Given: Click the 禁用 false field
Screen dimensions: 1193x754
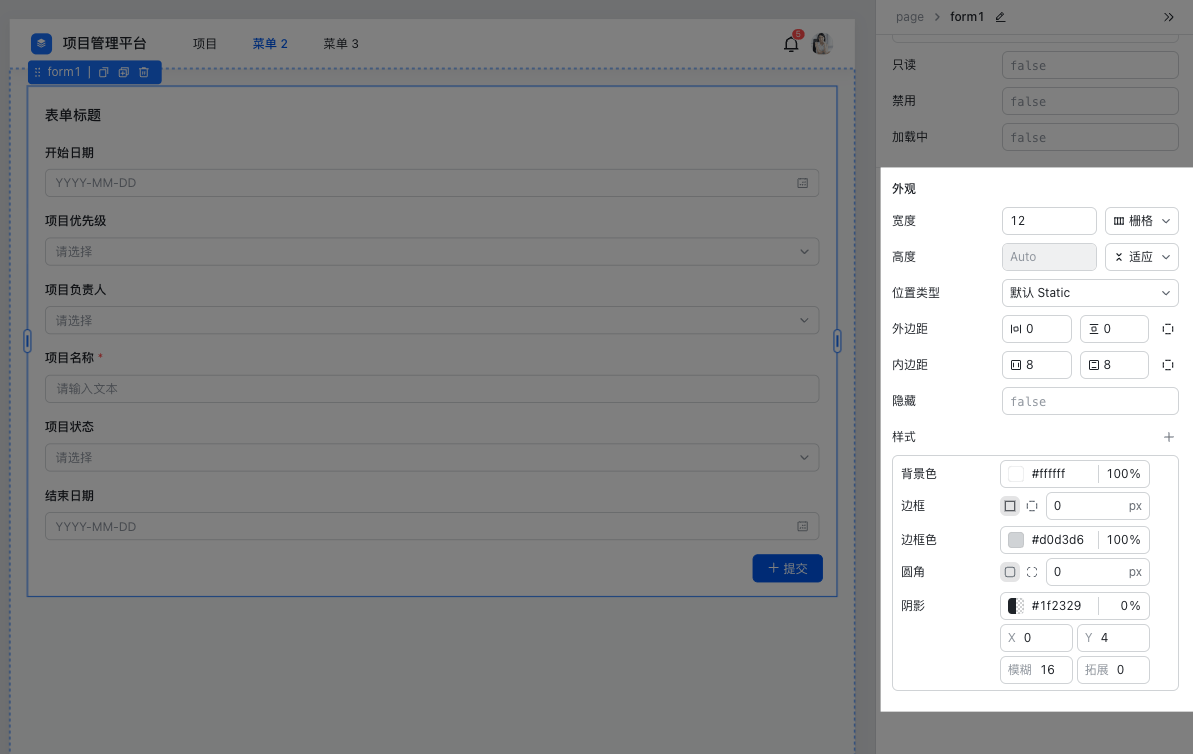Looking at the screenshot, I should click(x=1090, y=101).
